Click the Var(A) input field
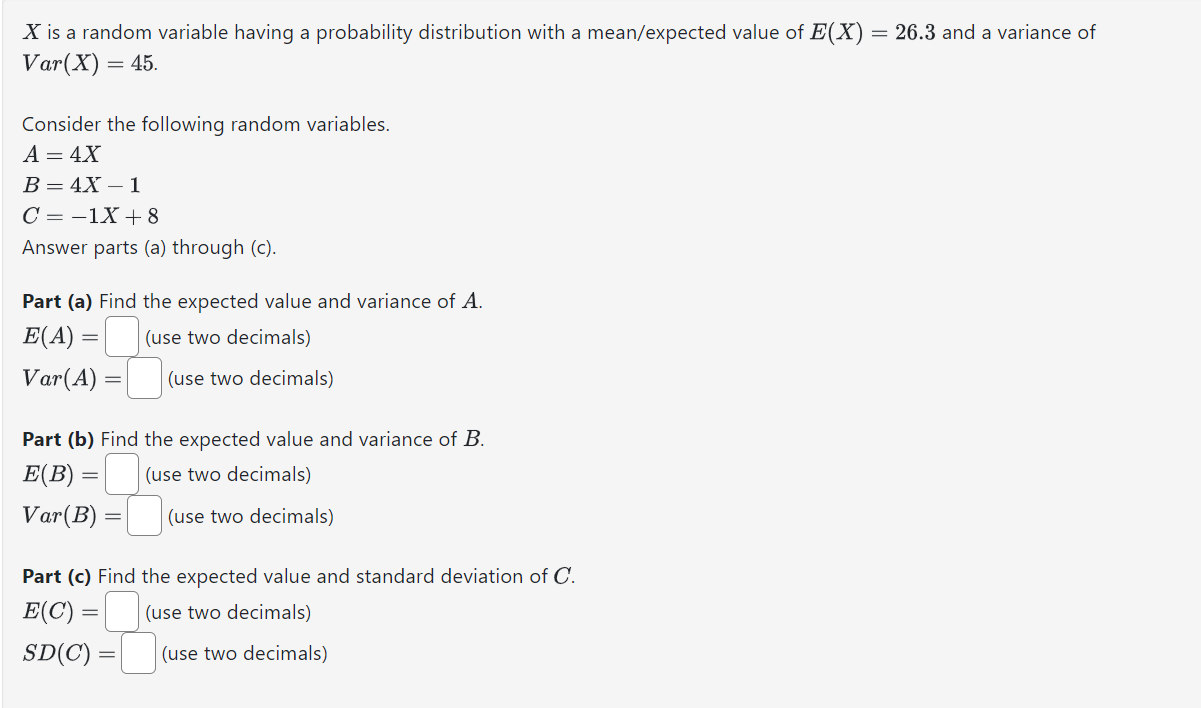1201x708 pixels. click(x=143, y=379)
